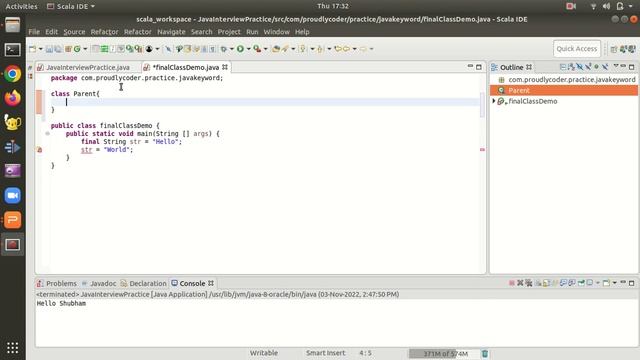
Task: Open Google Chrome from the dock
Action: (x=13, y=74)
